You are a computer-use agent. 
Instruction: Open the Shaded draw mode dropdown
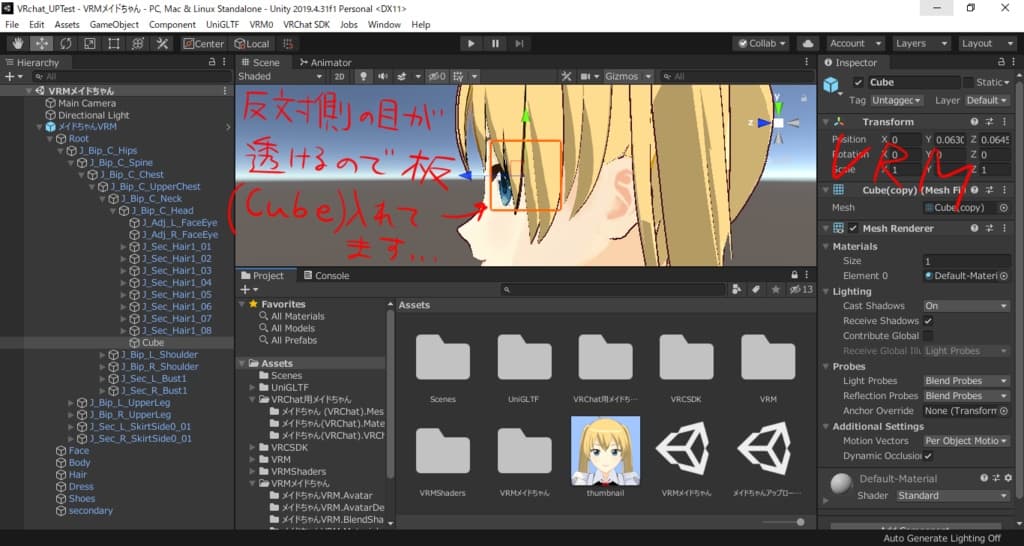coord(281,76)
